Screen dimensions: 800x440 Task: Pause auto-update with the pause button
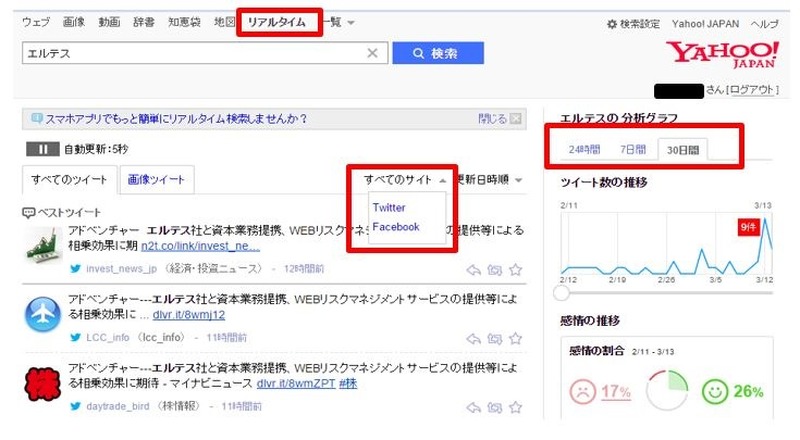42,149
